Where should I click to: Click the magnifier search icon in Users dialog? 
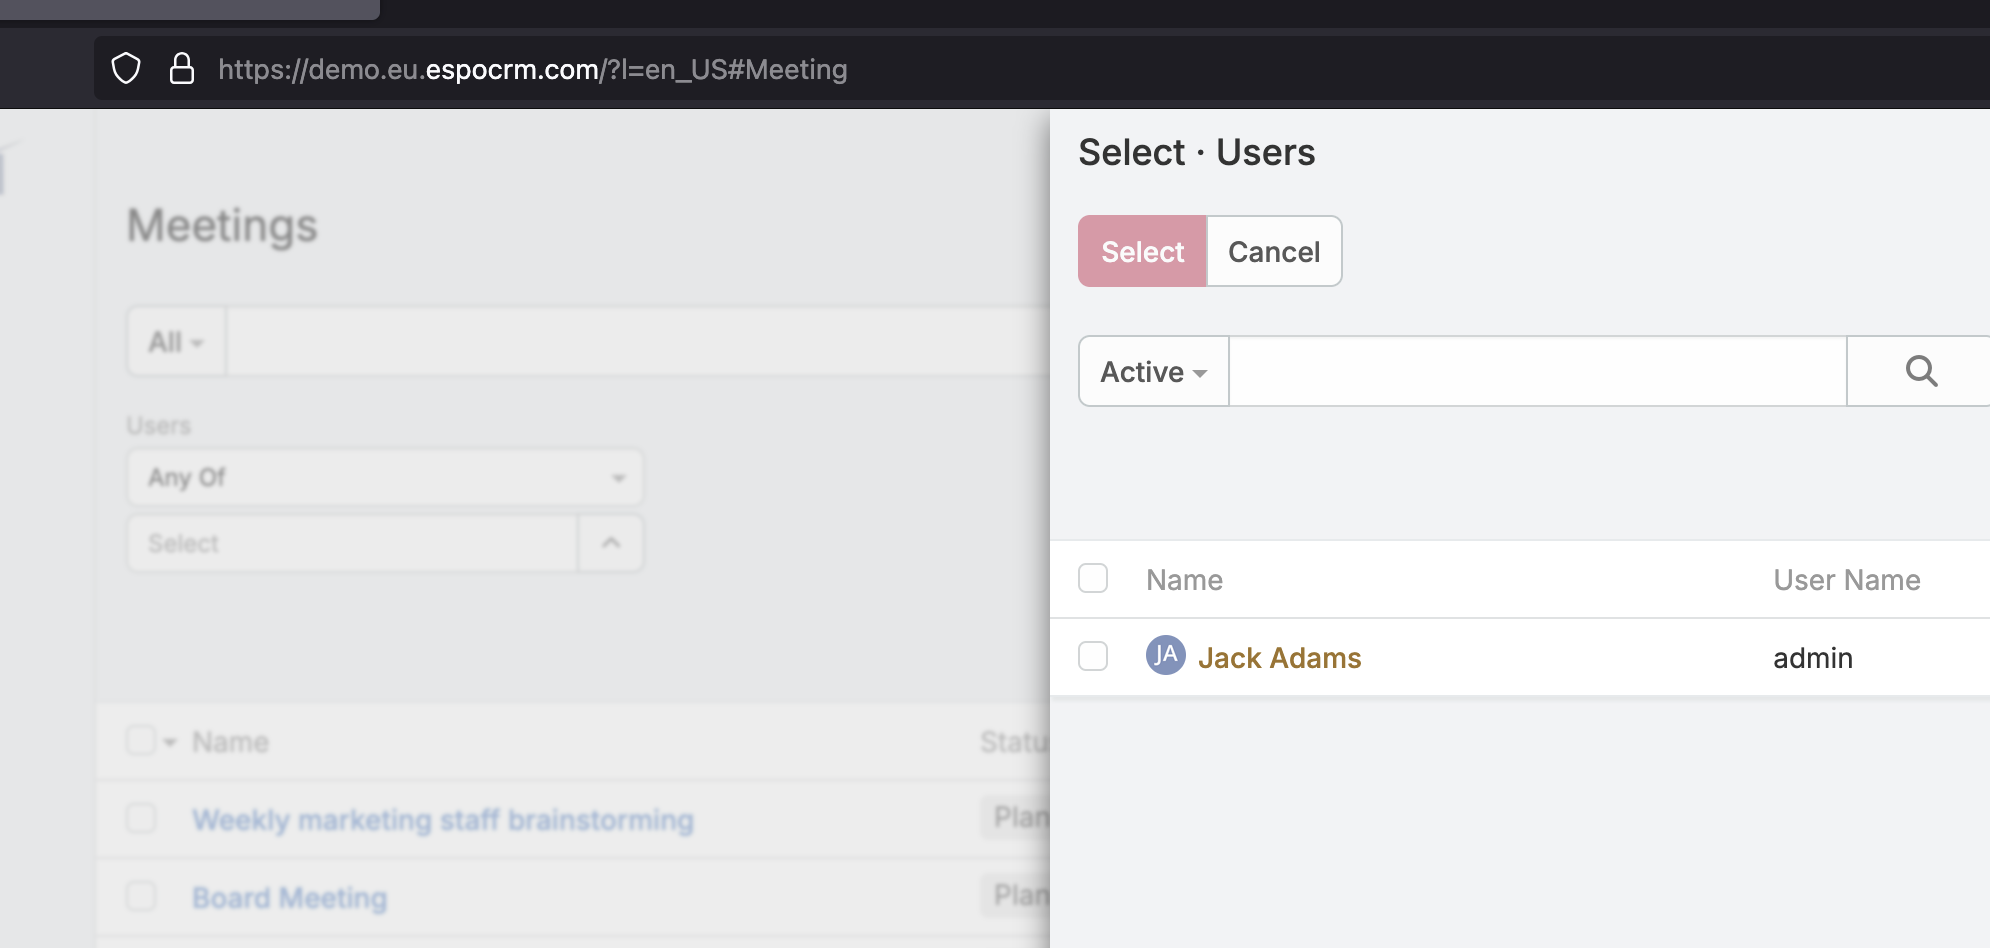pos(1920,371)
